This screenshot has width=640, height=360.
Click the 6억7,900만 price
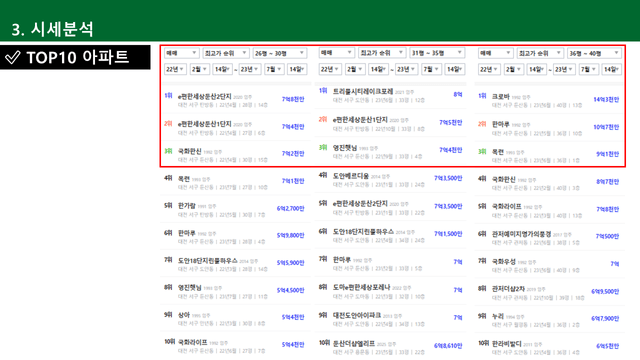point(605,318)
